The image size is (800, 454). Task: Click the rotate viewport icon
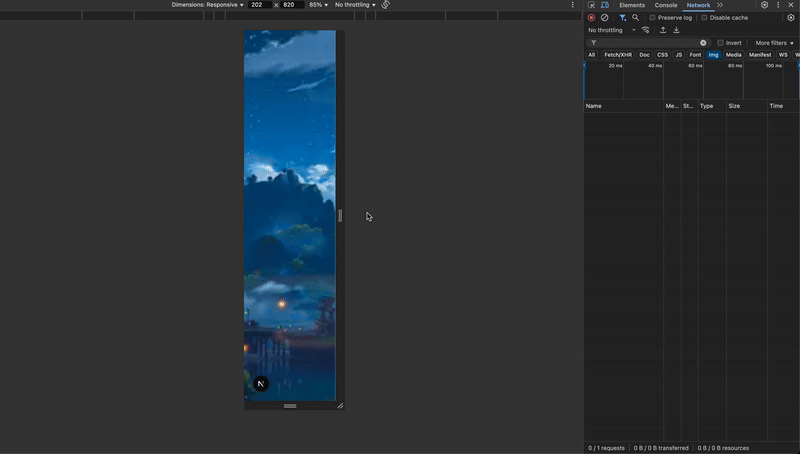tap(385, 5)
